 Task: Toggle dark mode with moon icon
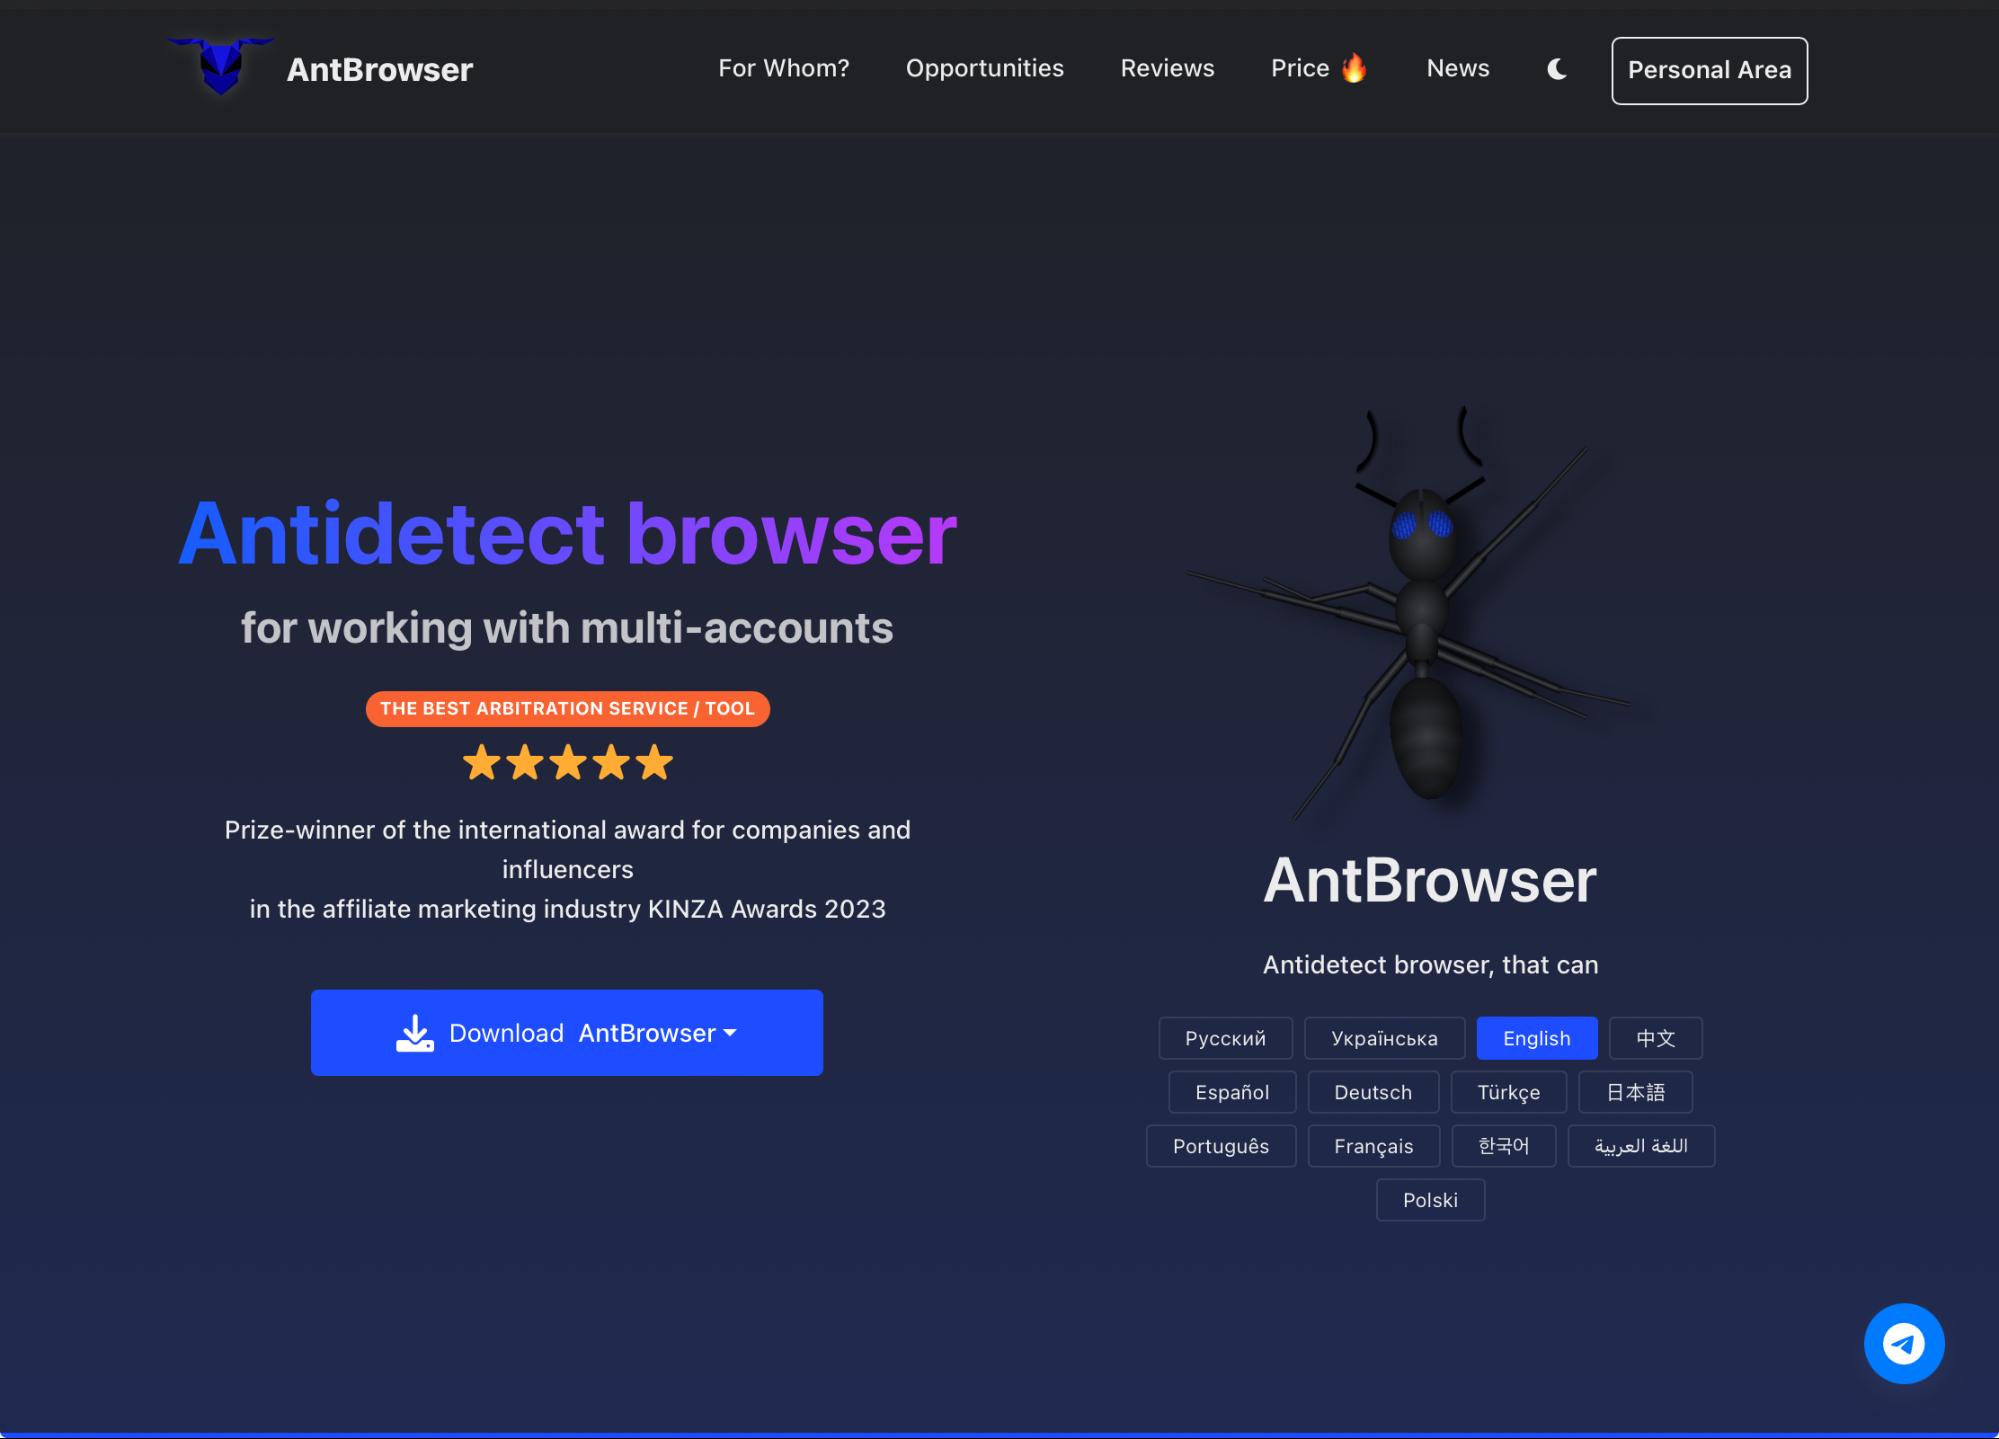[x=1557, y=67]
